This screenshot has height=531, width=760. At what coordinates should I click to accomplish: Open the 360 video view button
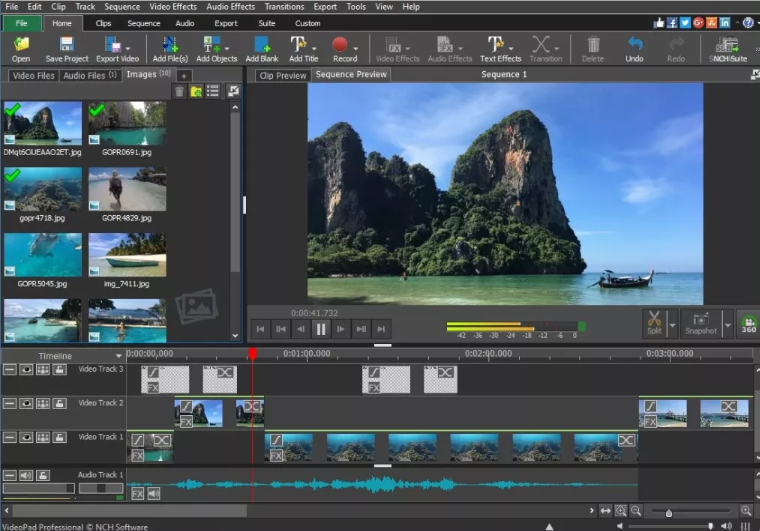point(748,323)
